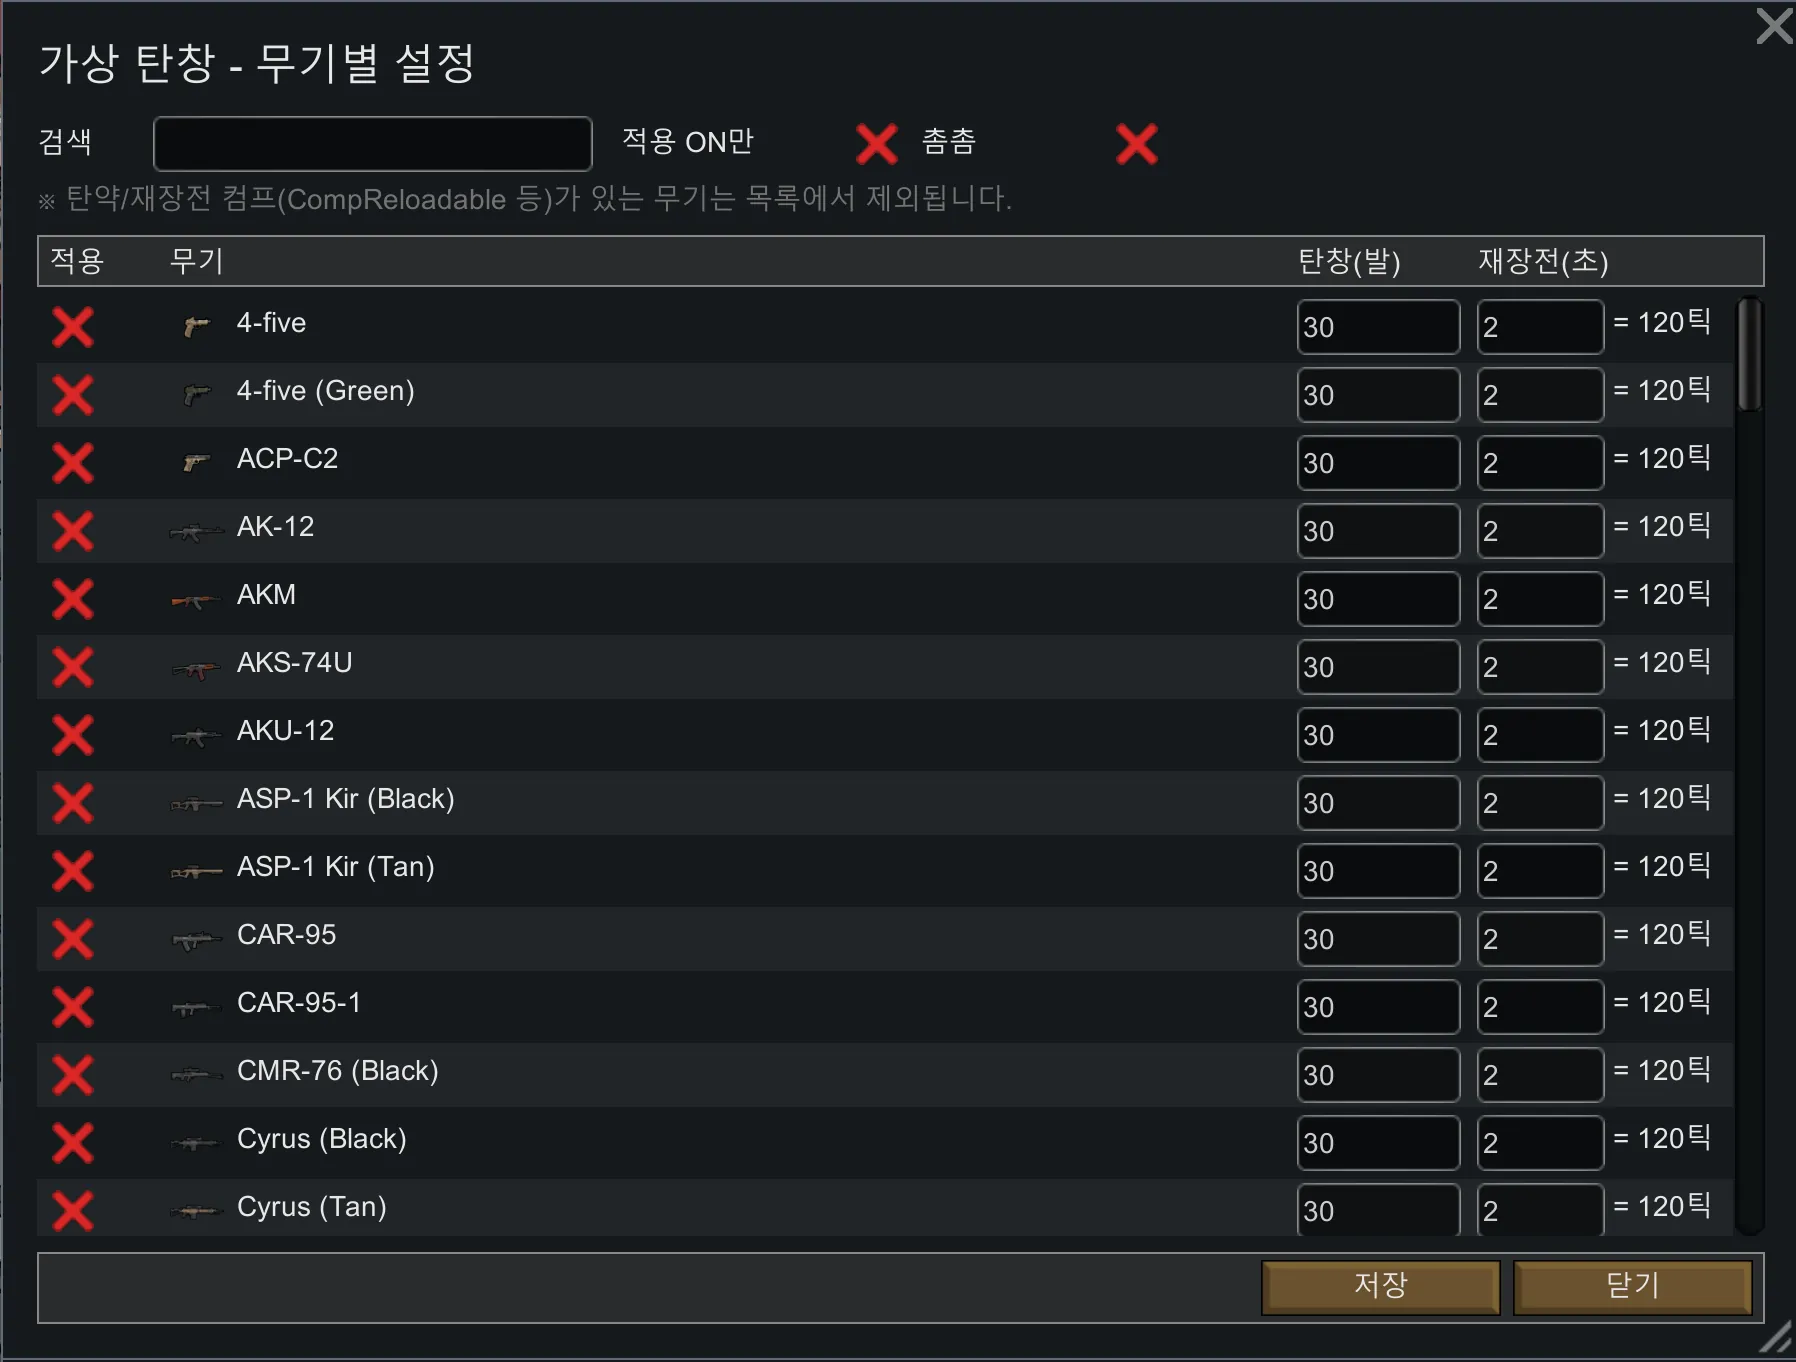Click the ACP-C2 pistol icon

tap(196, 462)
